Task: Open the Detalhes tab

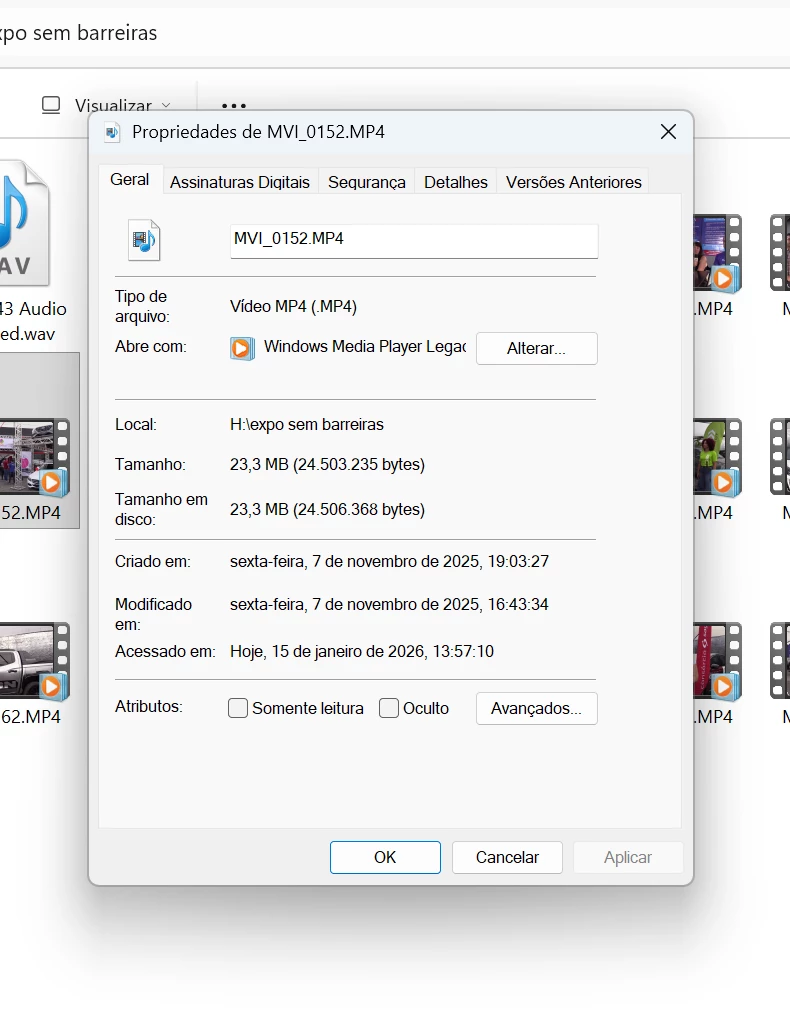Action: point(456,182)
